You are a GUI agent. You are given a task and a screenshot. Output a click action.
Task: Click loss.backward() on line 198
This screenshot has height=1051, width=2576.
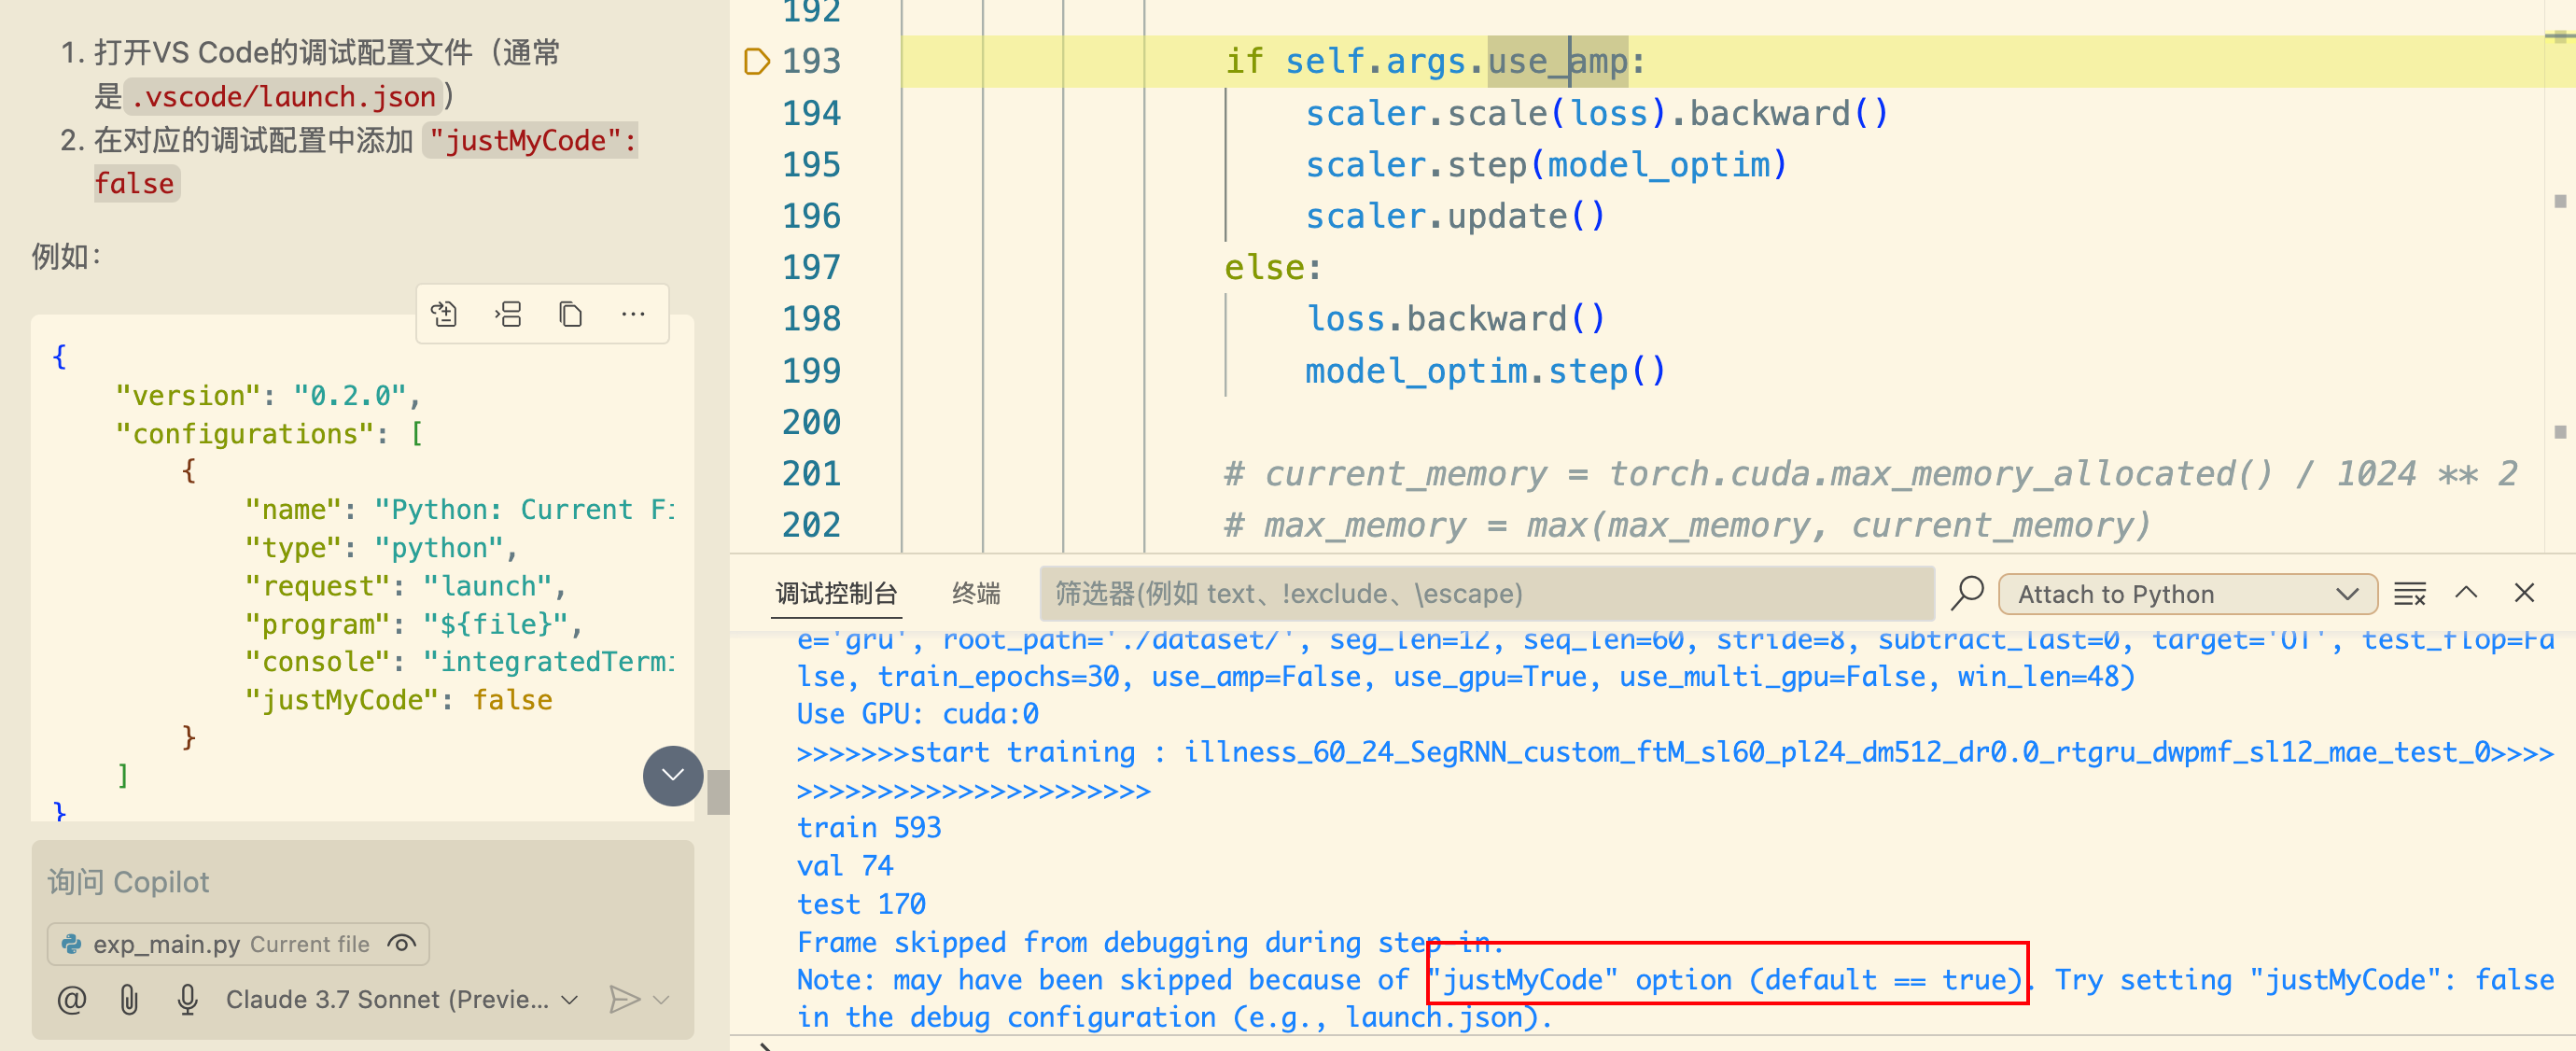coord(1455,318)
